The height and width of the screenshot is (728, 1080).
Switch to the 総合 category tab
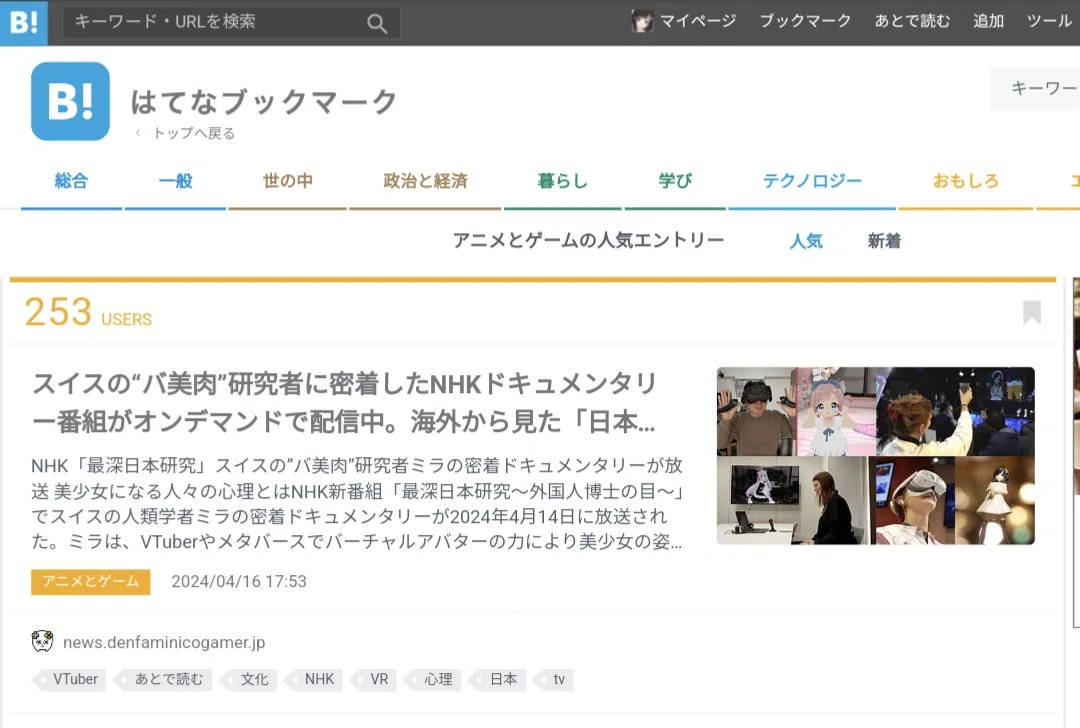click(x=72, y=181)
